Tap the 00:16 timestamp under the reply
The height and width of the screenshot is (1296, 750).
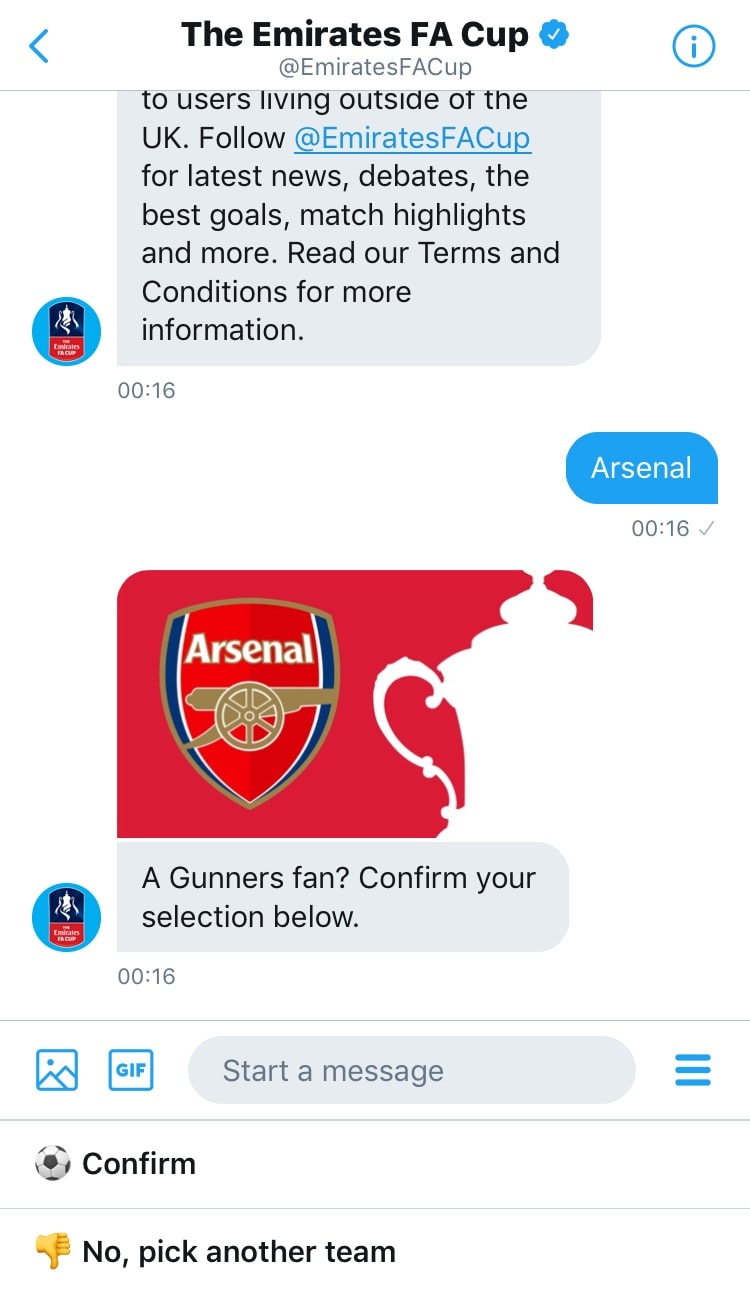pos(146,976)
